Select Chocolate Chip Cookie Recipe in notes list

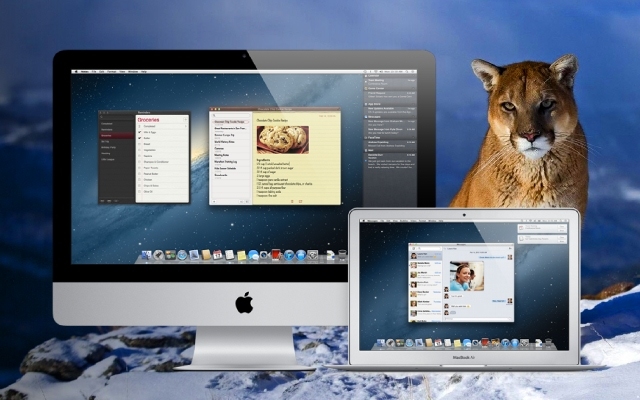click(228, 119)
